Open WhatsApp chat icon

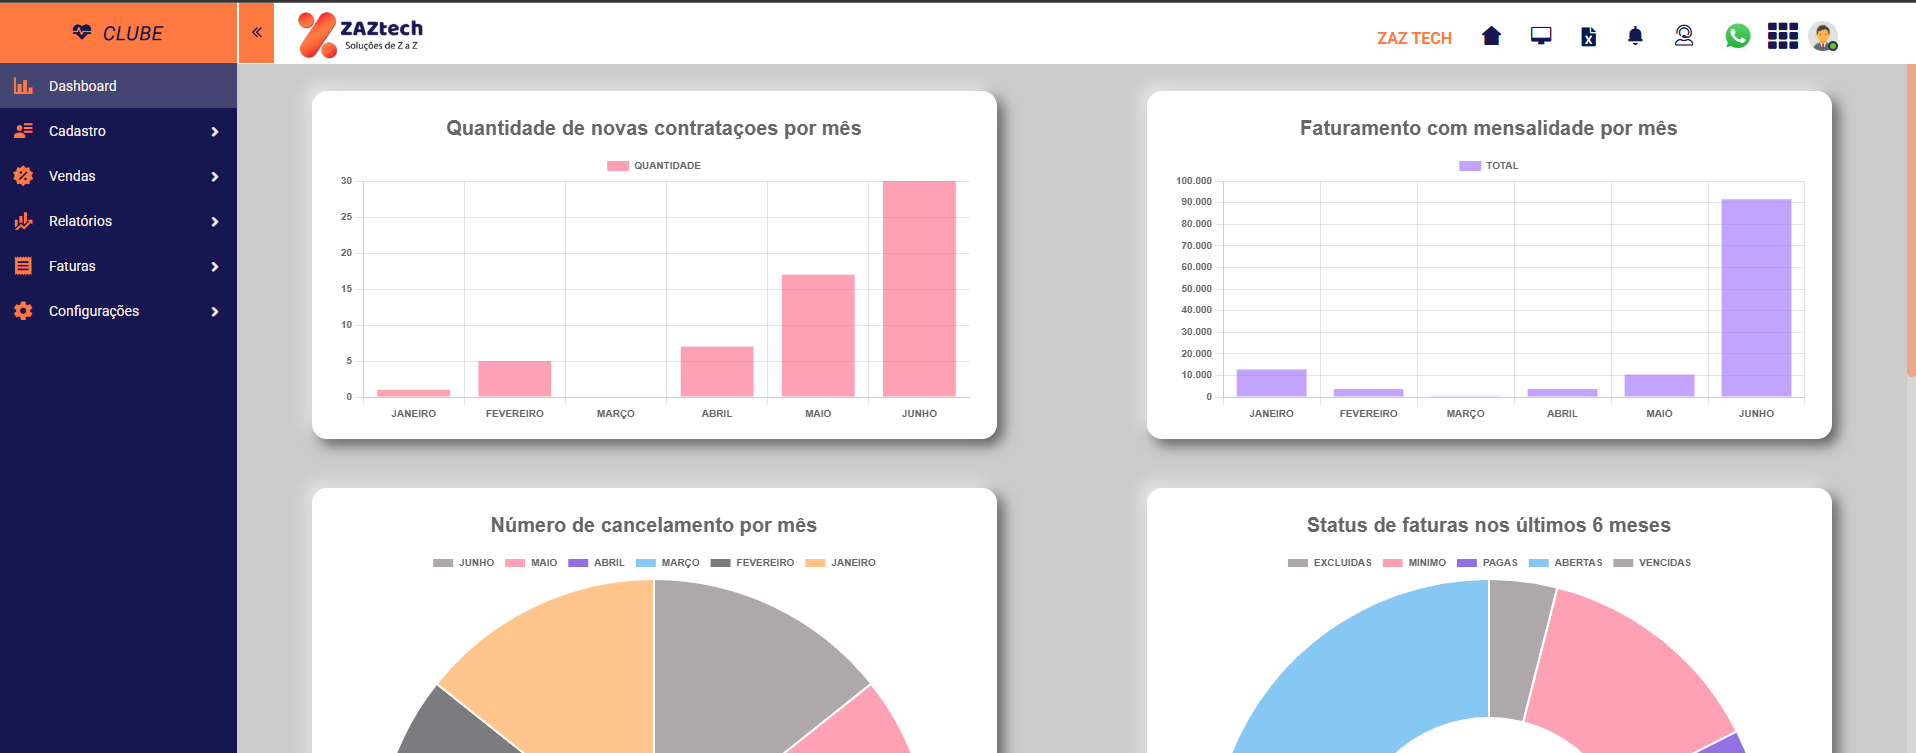tap(1738, 36)
